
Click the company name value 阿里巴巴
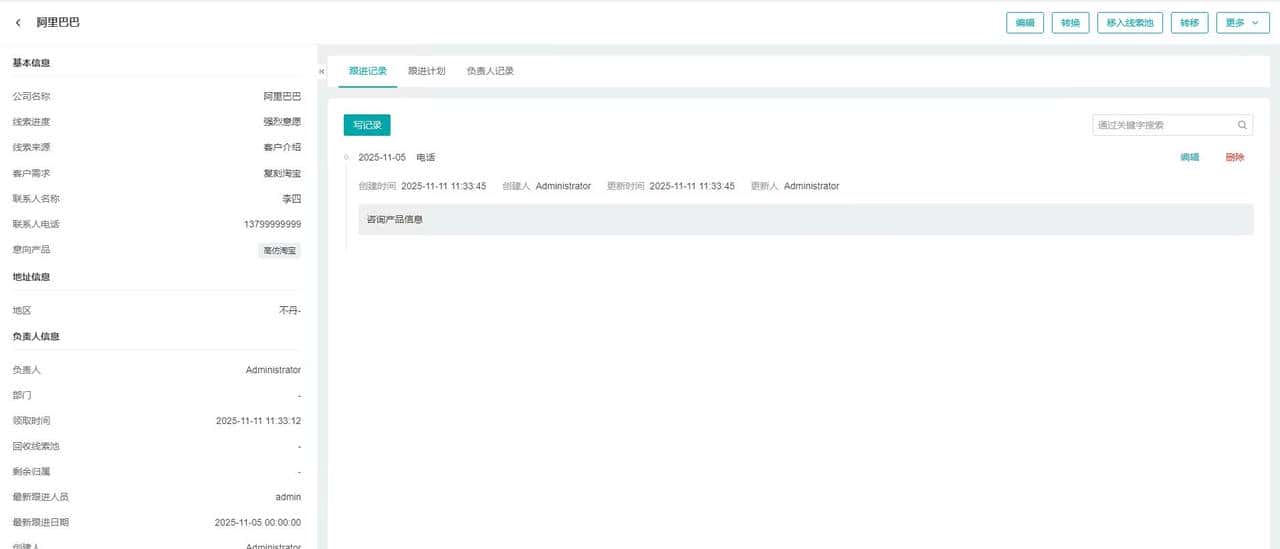282,96
